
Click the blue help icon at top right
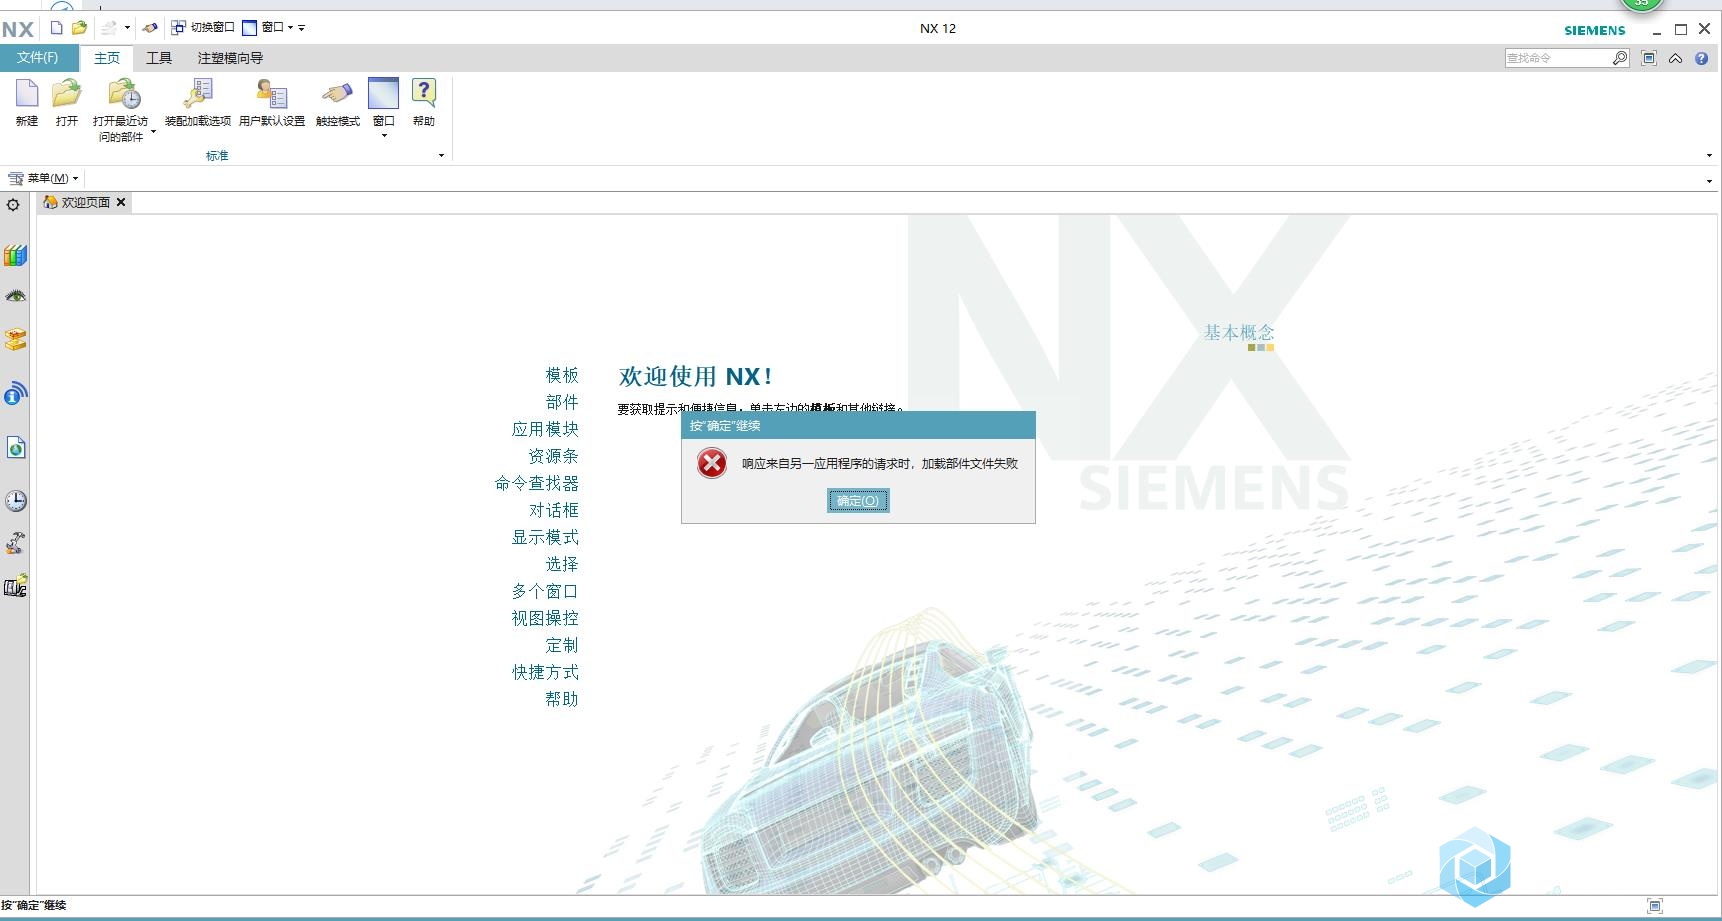(1702, 59)
